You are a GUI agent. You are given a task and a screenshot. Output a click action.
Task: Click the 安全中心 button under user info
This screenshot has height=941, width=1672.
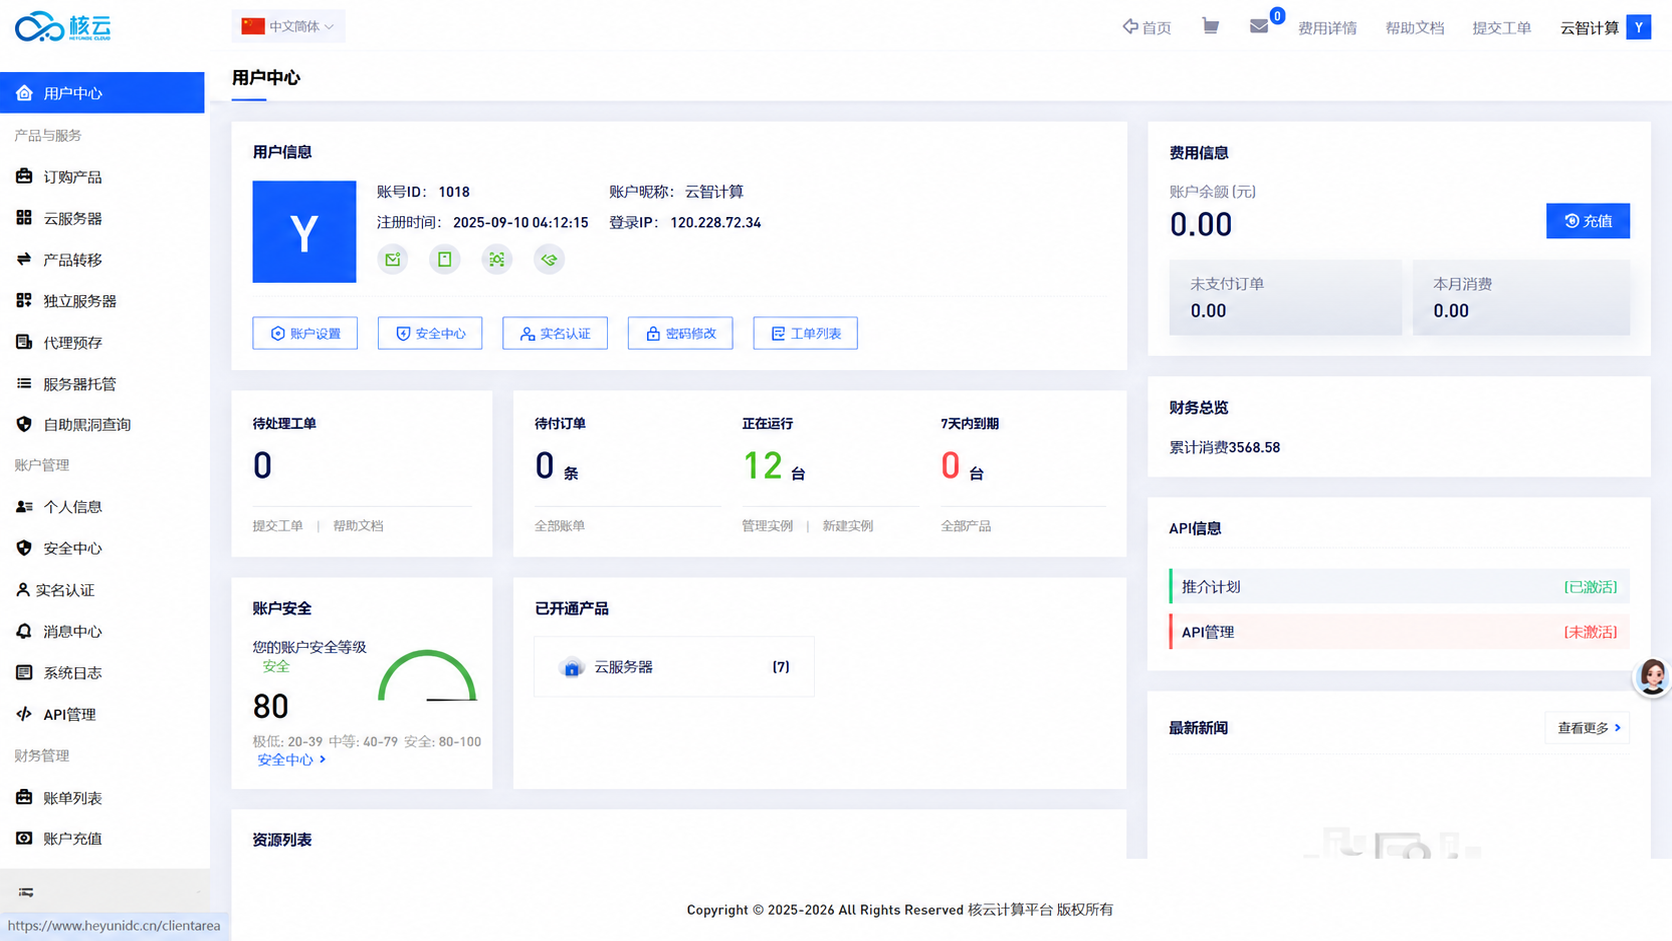pyautogui.click(x=430, y=333)
